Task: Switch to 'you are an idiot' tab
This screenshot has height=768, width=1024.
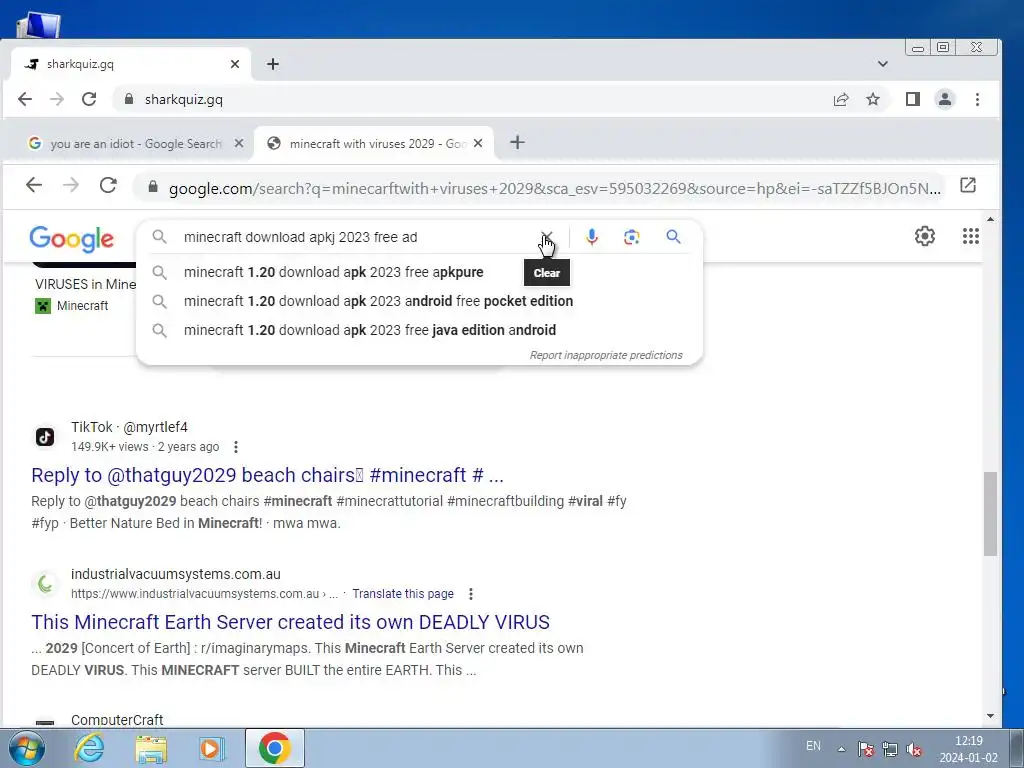Action: pos(135,144)
